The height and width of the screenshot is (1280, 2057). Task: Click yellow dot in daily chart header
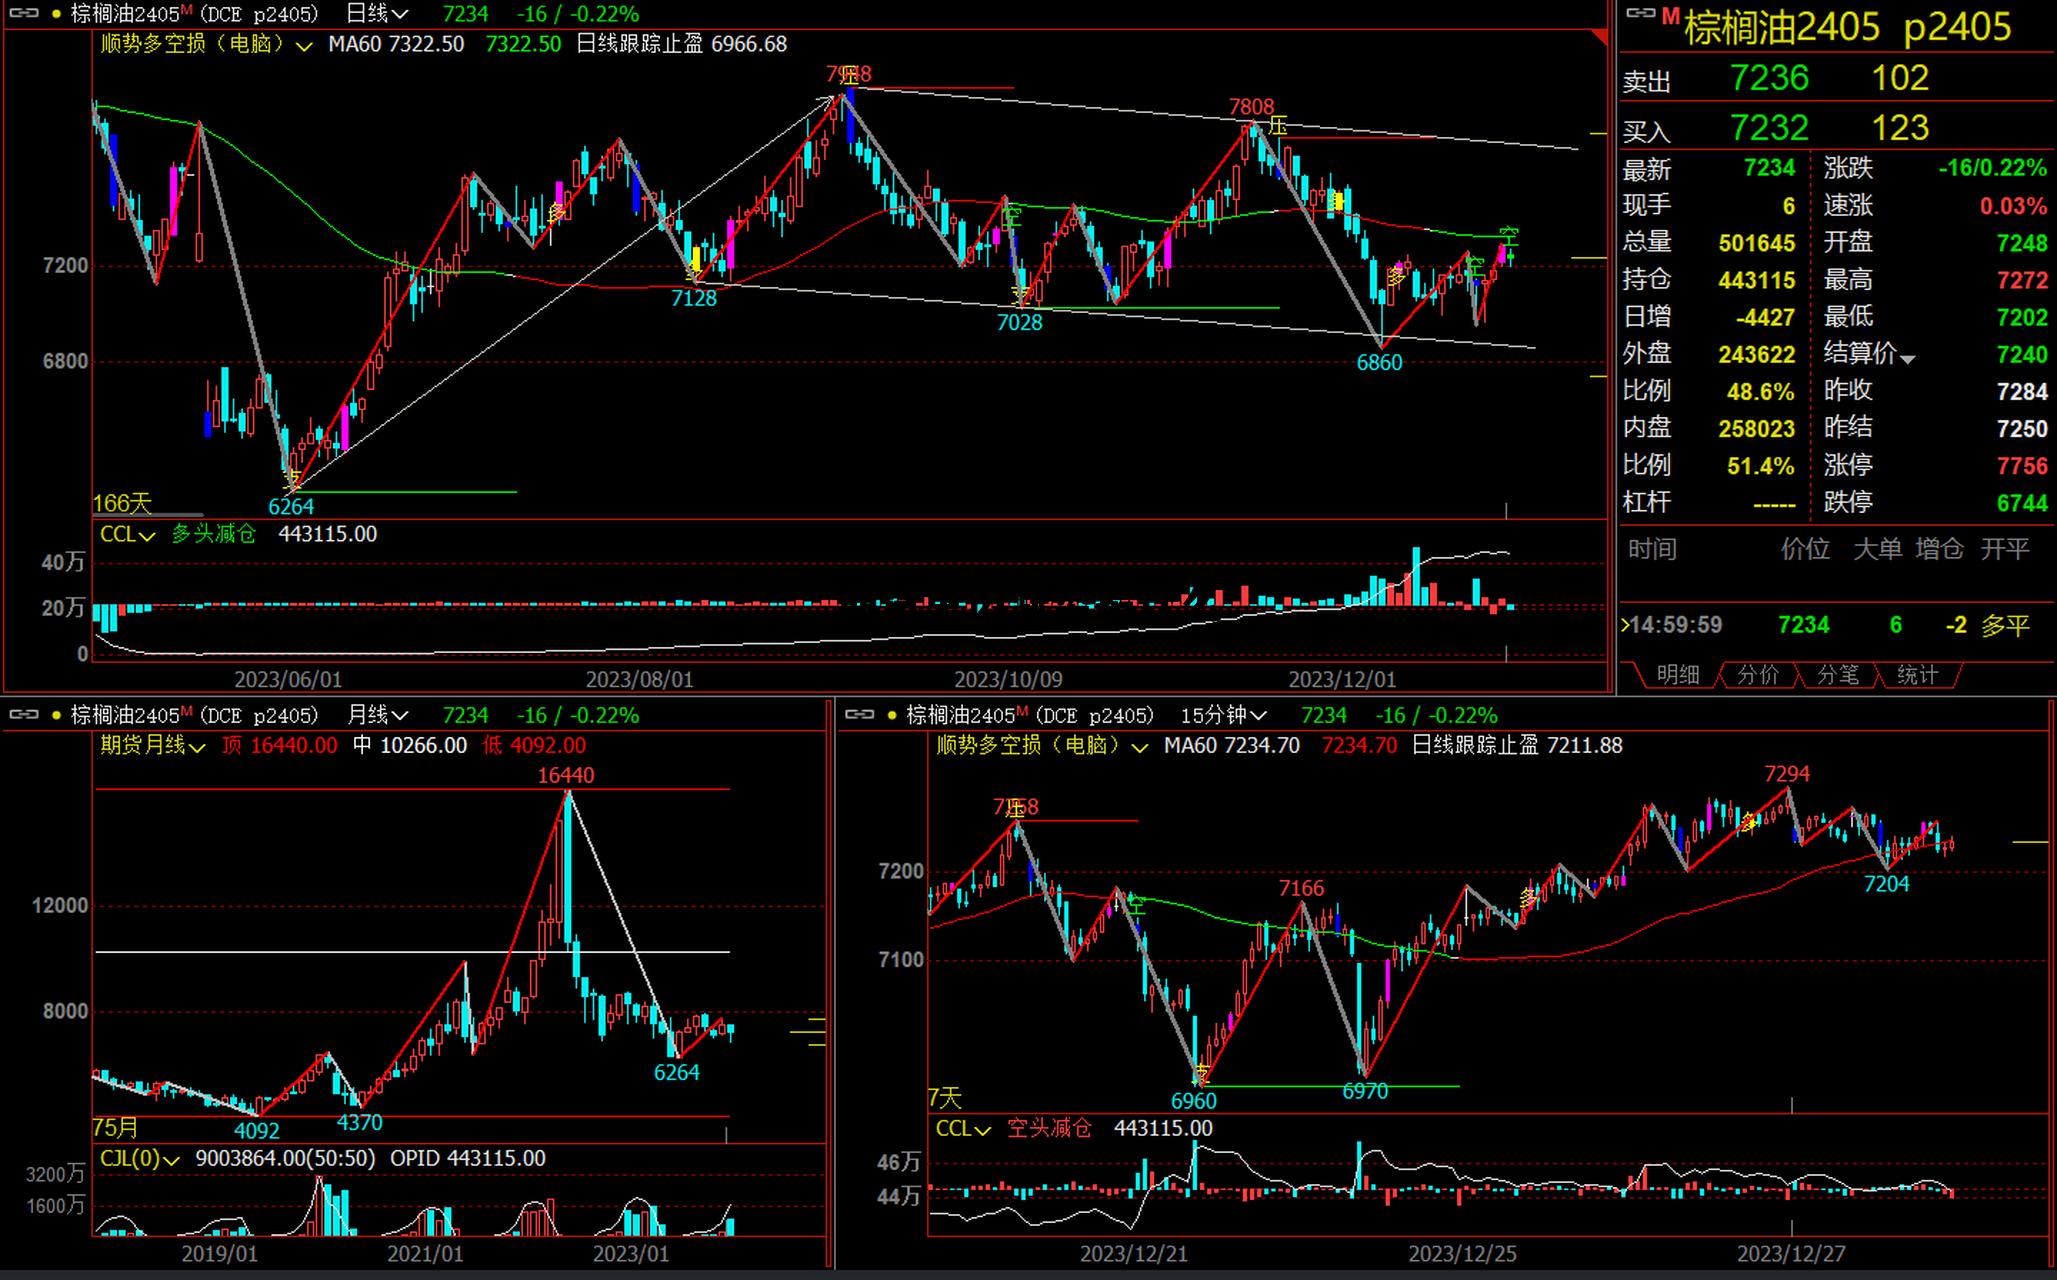56,15
